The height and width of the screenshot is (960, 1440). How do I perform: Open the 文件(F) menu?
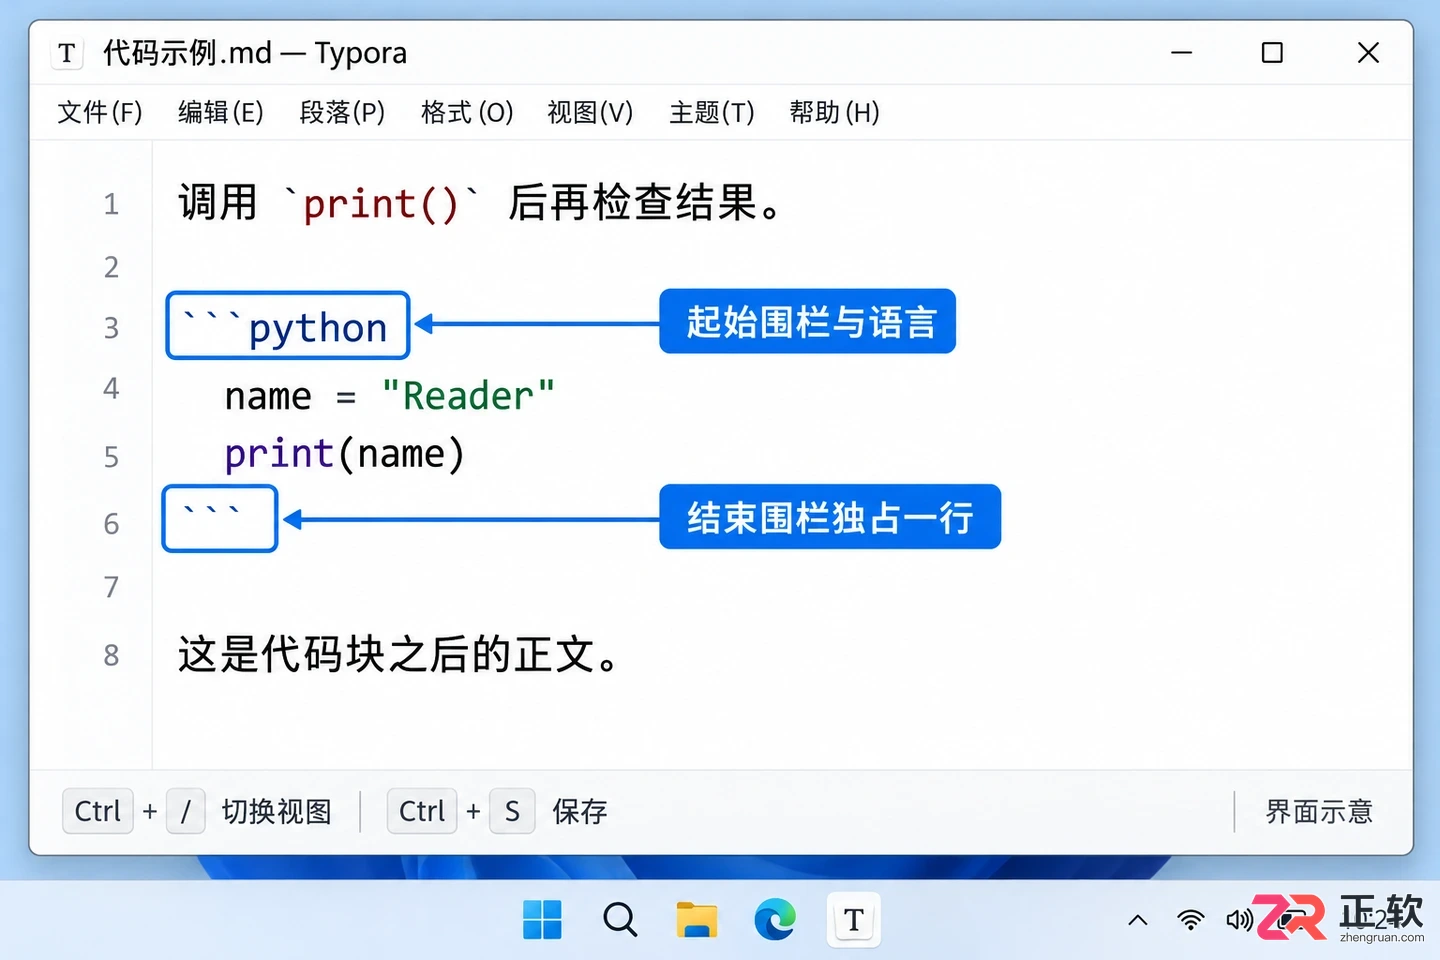coord(100,112)
